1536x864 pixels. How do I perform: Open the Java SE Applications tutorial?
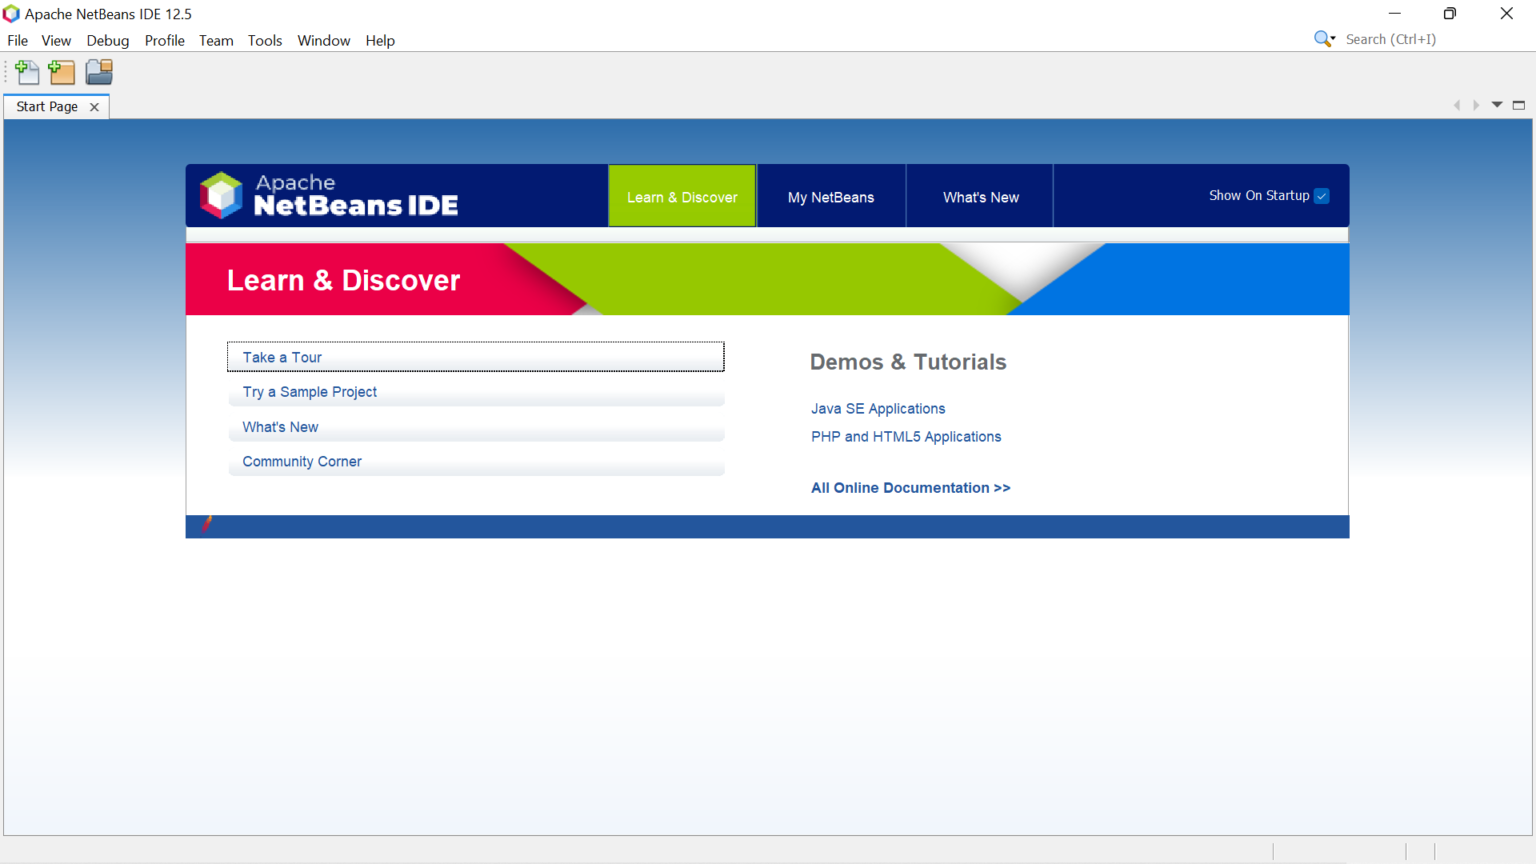point(877,408)
